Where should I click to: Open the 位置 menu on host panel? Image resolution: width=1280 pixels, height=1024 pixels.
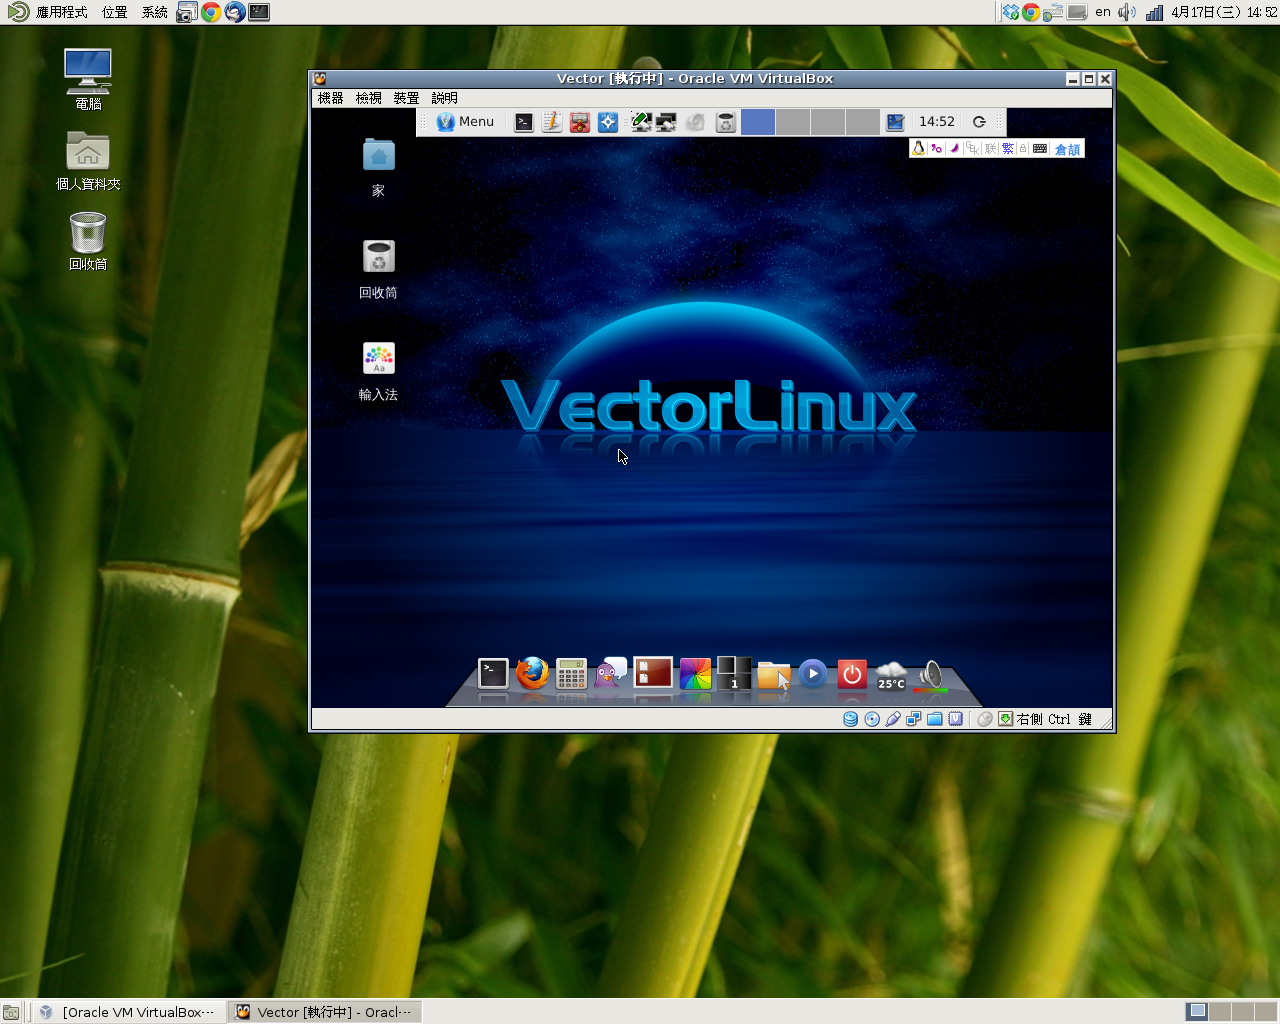[114, 12]
